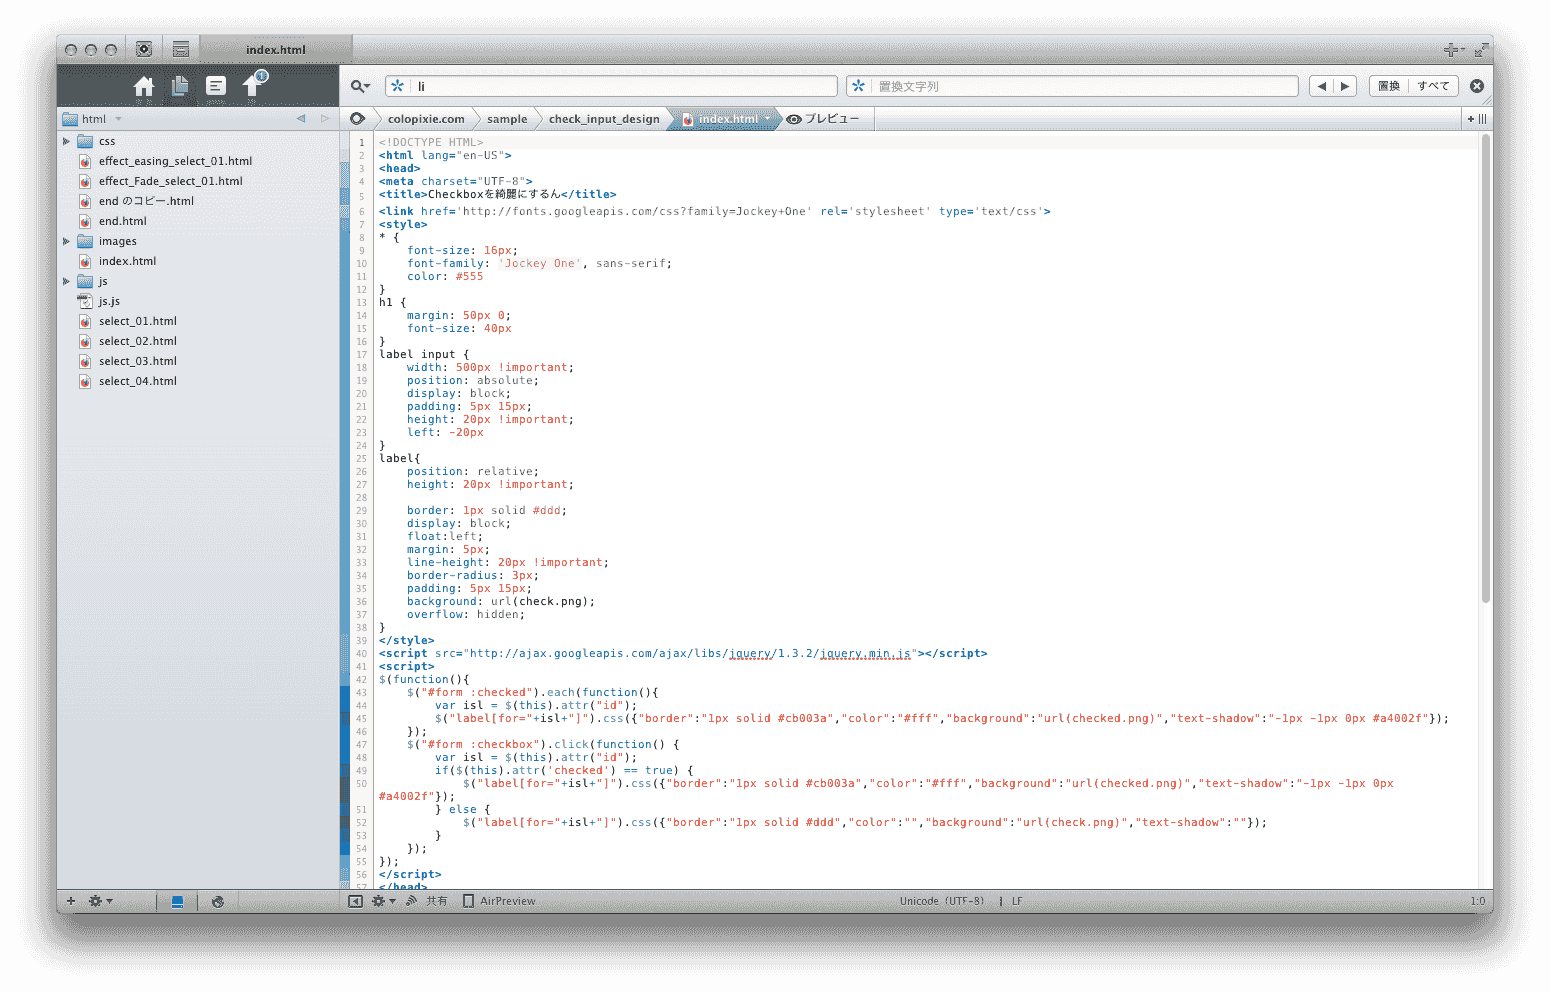
Task: Open the Home icon in the sidebar
Action: point(144,87)
